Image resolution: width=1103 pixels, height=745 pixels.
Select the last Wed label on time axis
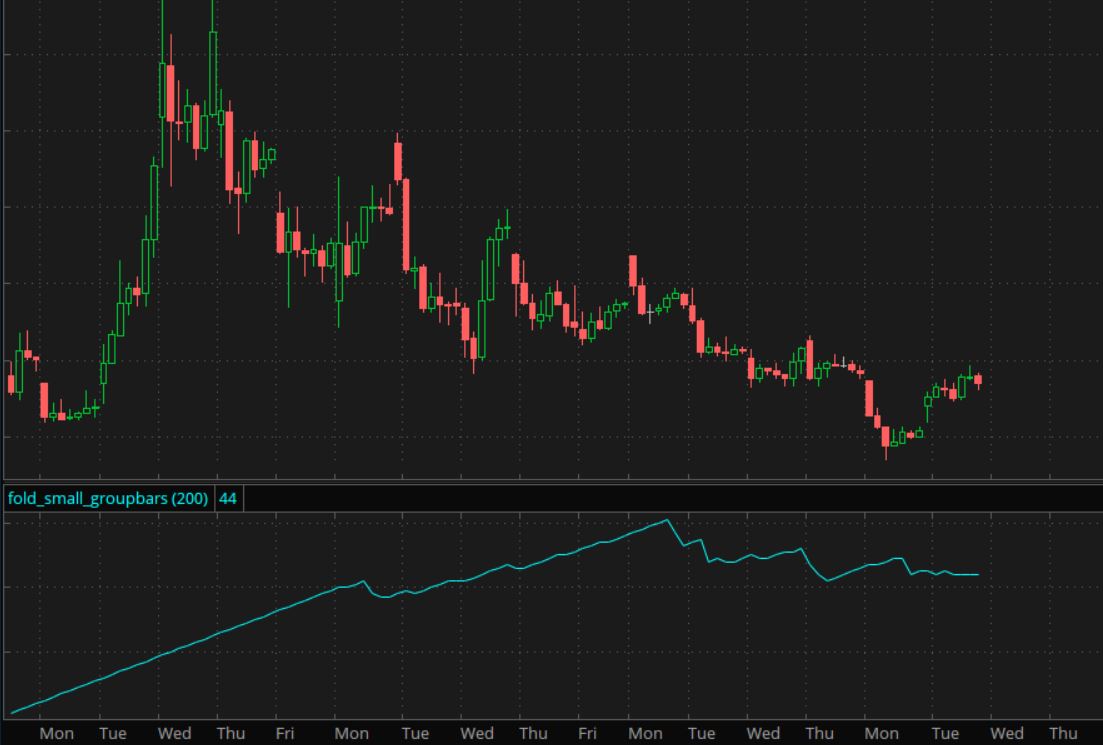coord(1006,733)
